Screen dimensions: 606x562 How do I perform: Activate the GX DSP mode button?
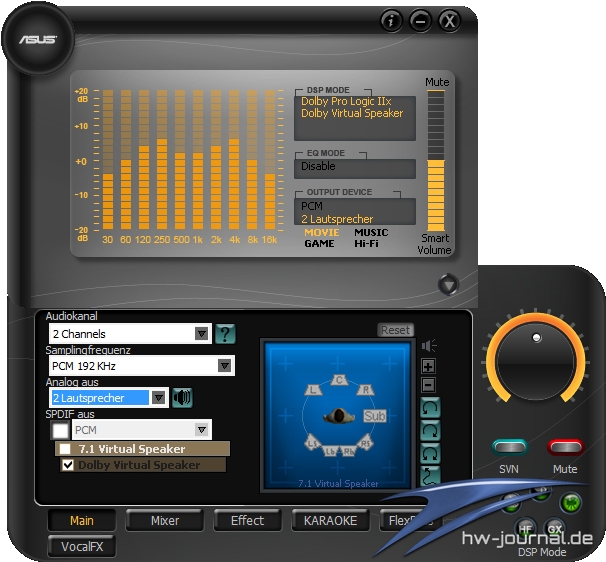(555, 528)
